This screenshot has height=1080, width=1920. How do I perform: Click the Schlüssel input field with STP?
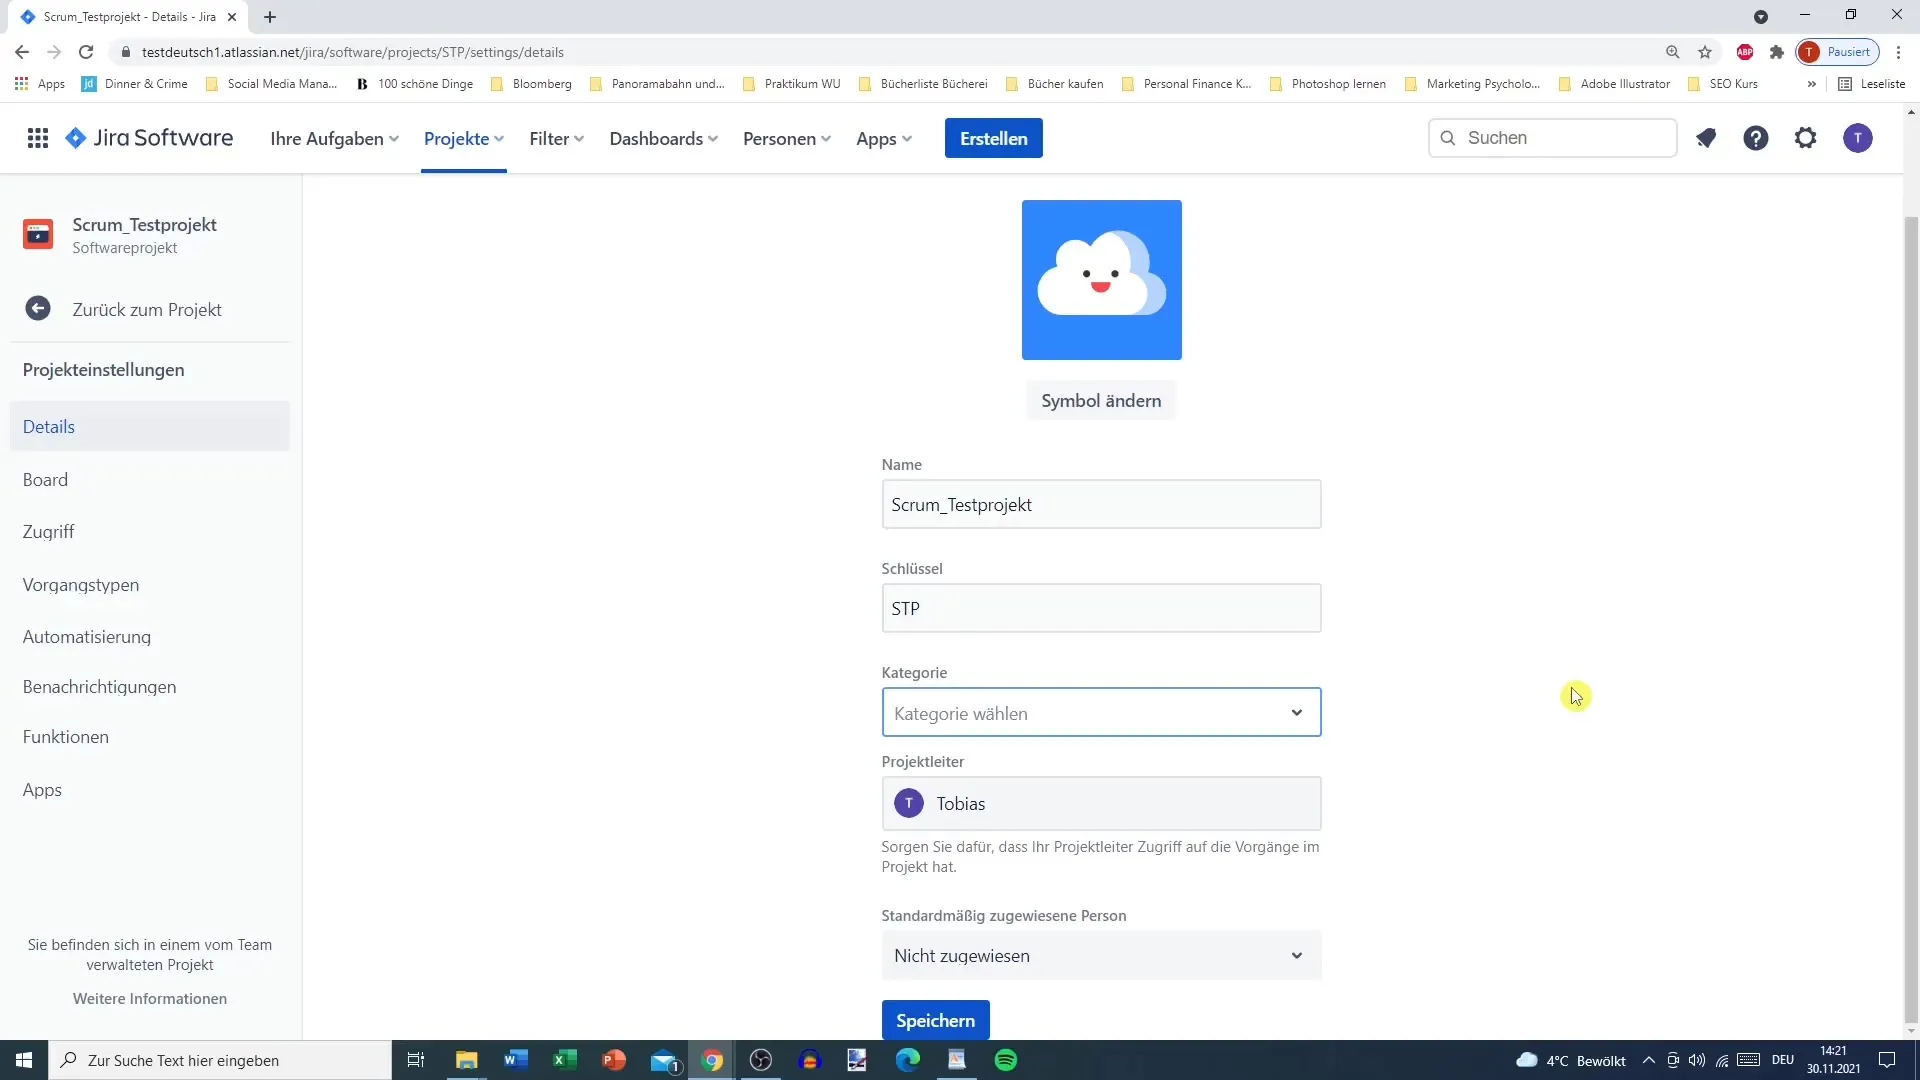pyautogui.click(x=1101, y=608)
